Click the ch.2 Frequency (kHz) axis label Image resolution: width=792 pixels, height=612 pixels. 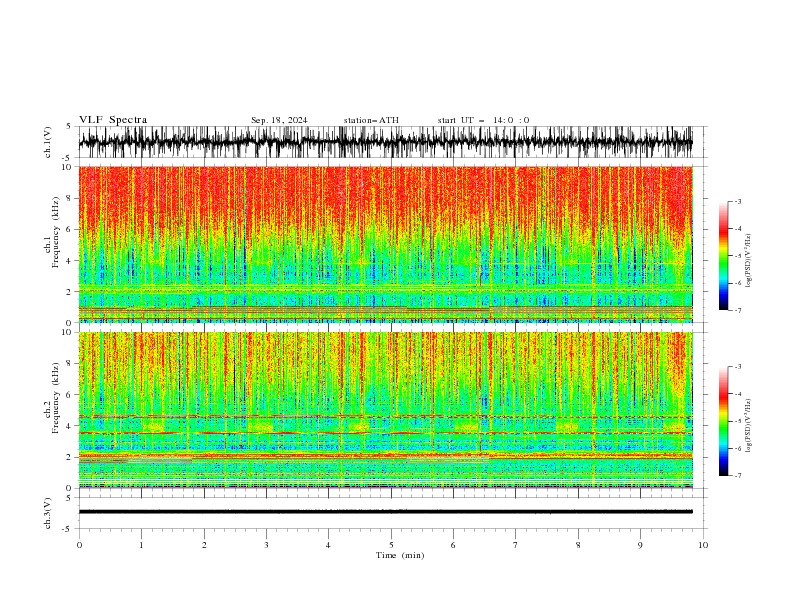pos(52,398)
